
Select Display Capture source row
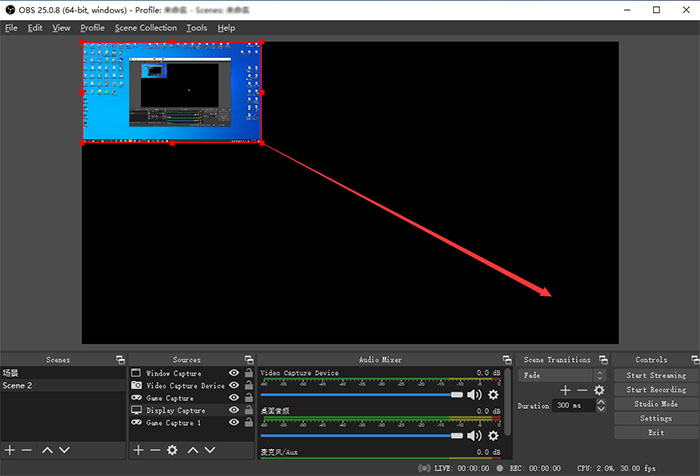pos(192,410)
